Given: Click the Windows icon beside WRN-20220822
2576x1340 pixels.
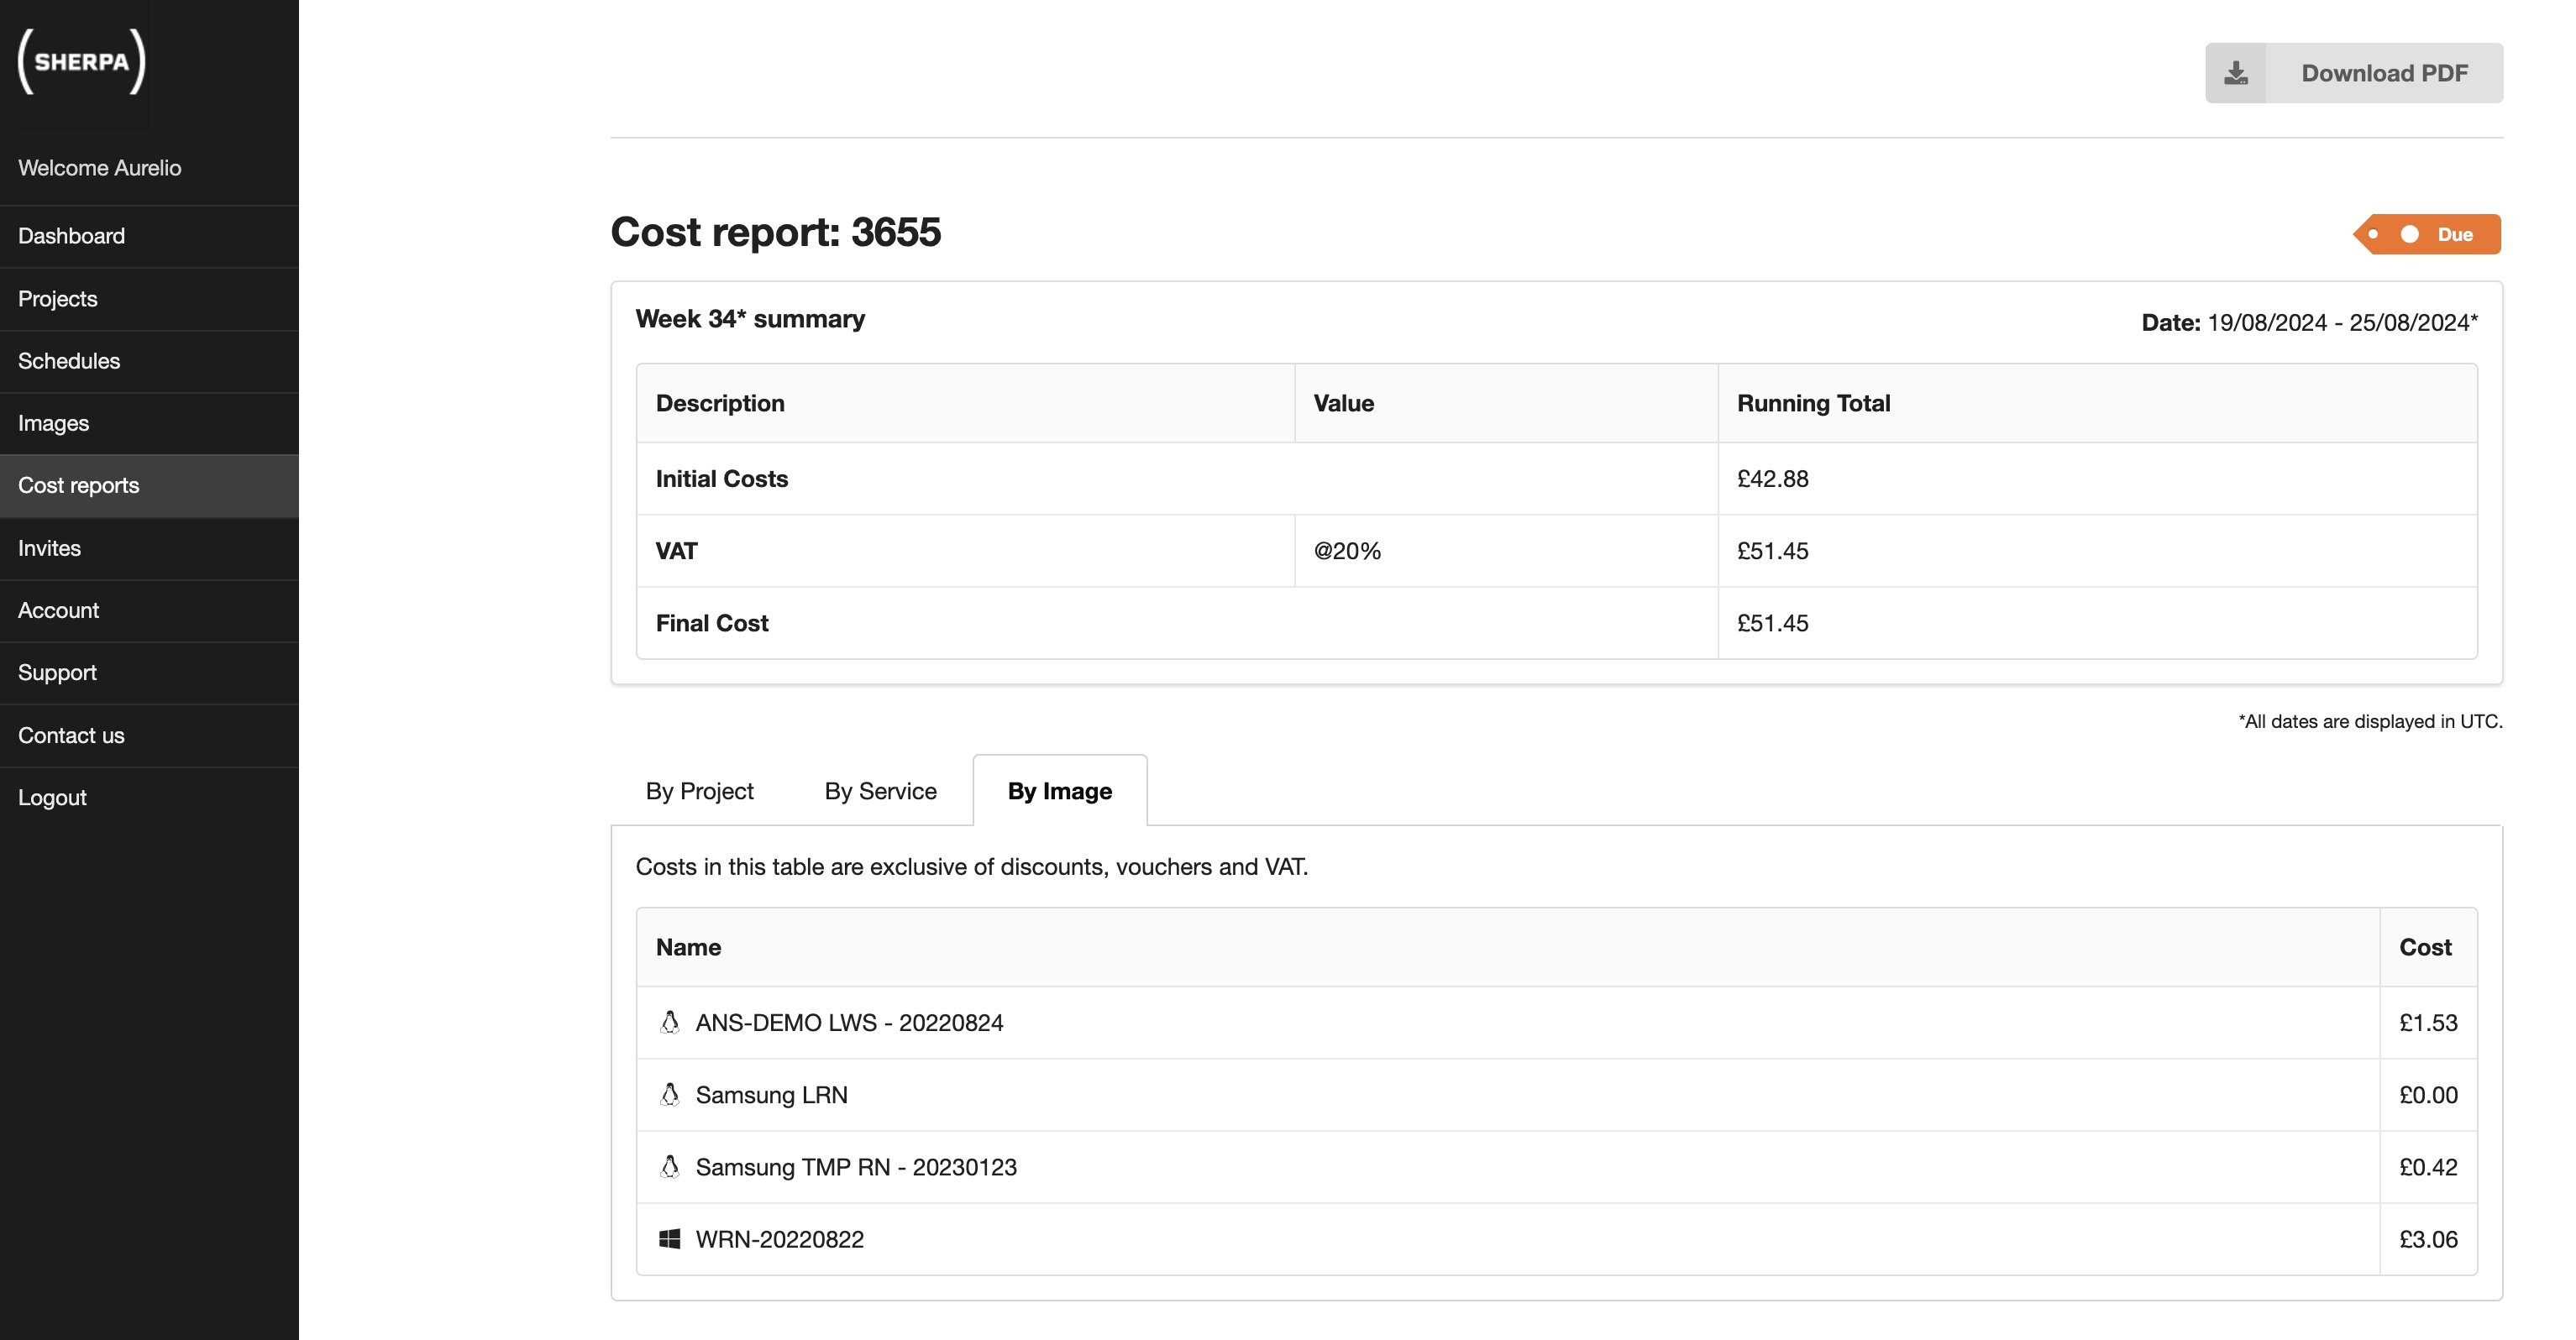Looking at the screenshot, I should (x=669, y=1238).
